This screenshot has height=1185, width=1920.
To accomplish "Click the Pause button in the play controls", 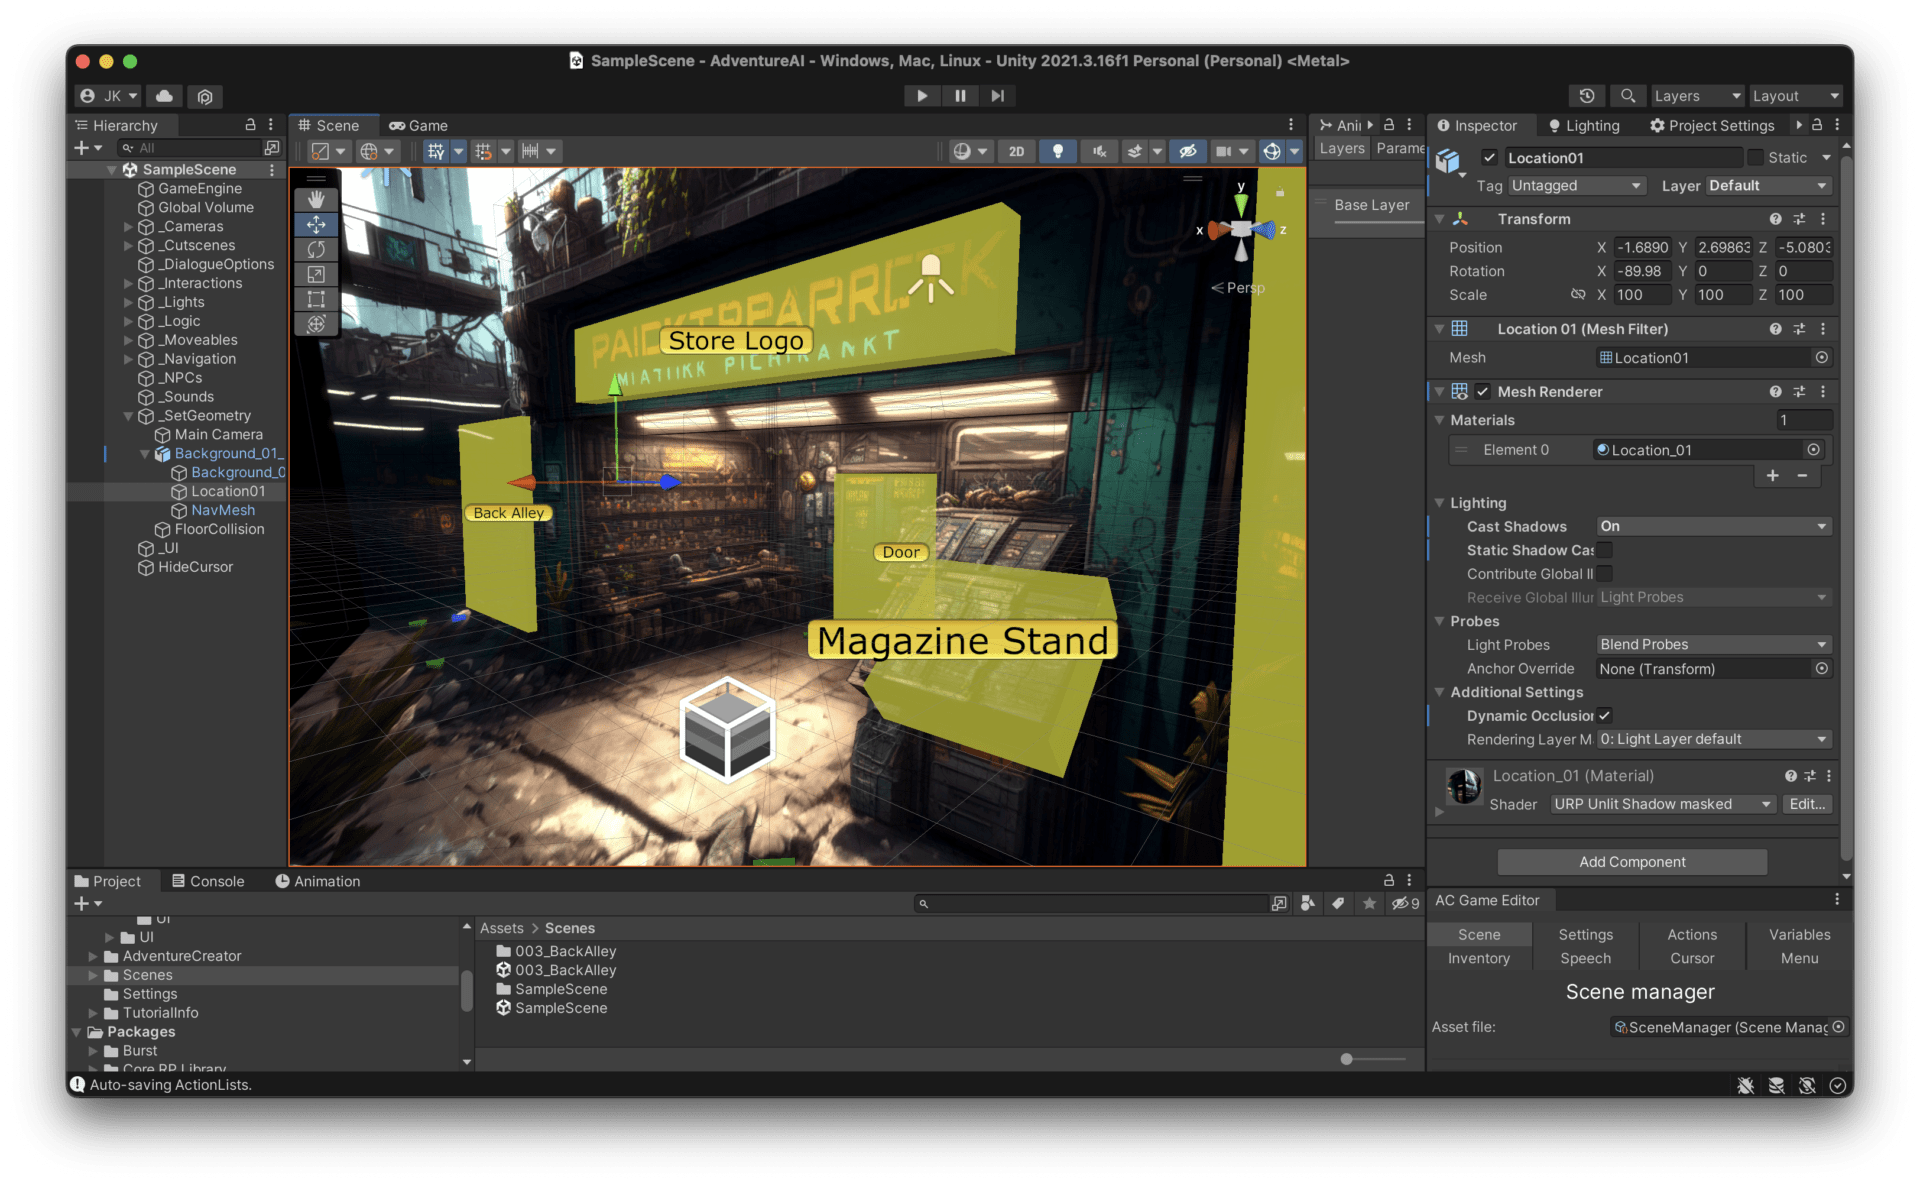I will tap(960, 95).
